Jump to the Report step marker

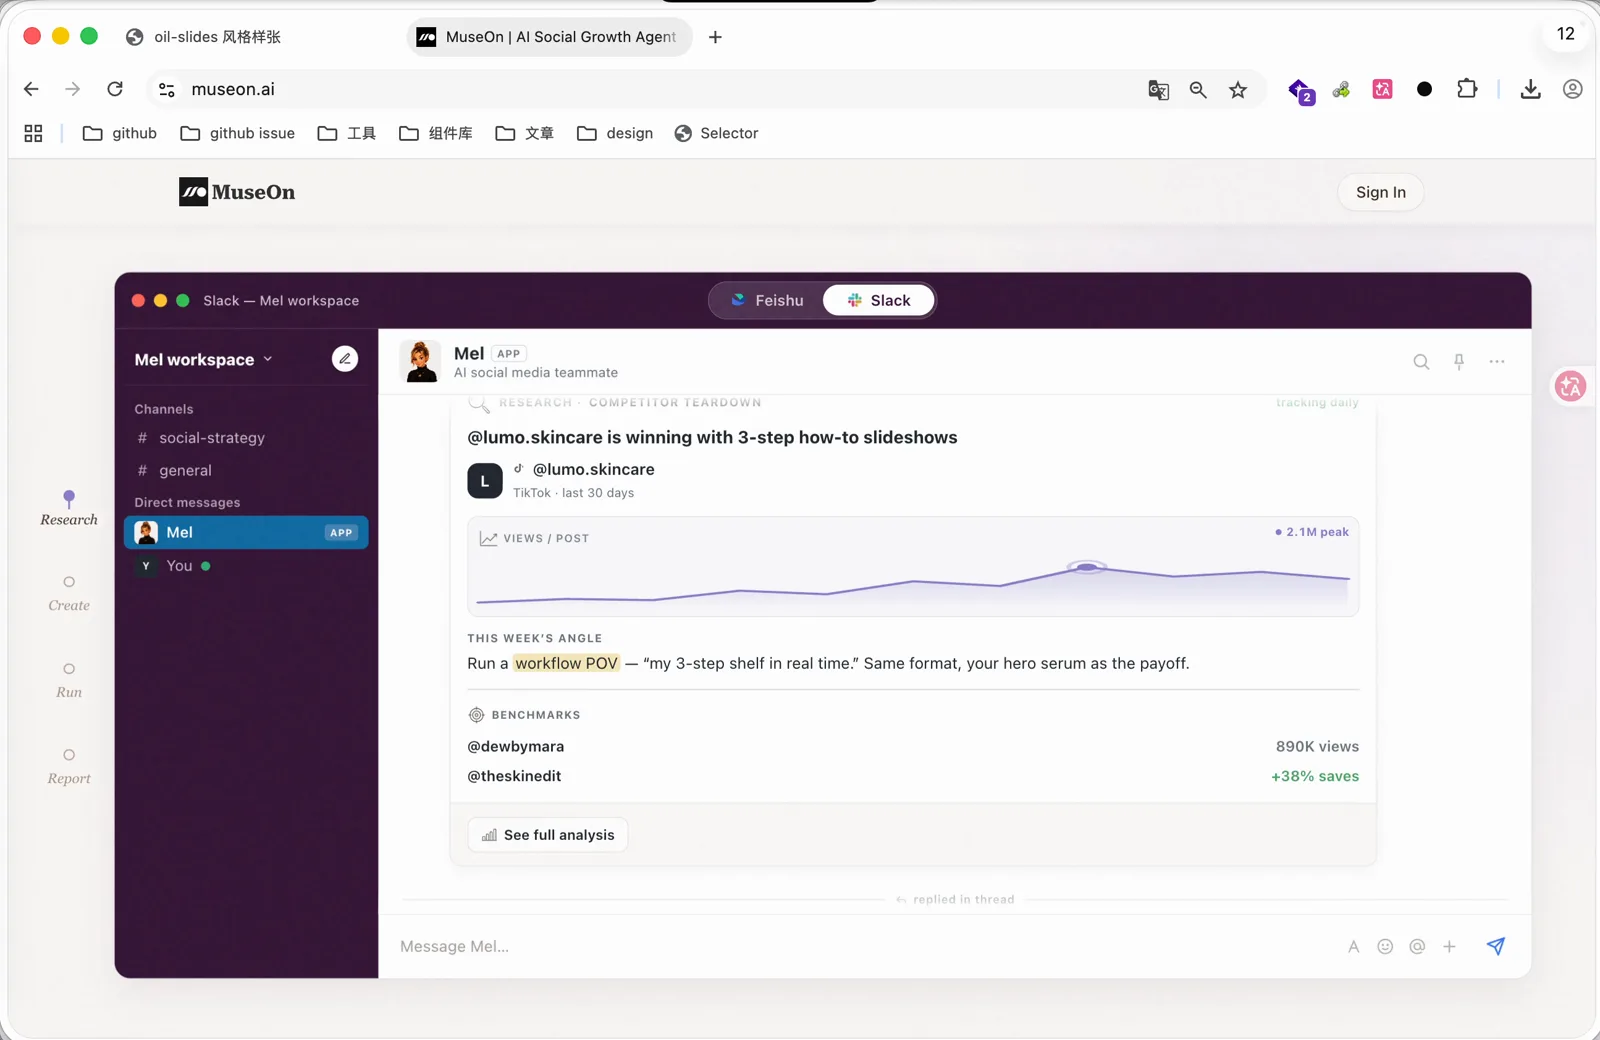click(69, 768)
